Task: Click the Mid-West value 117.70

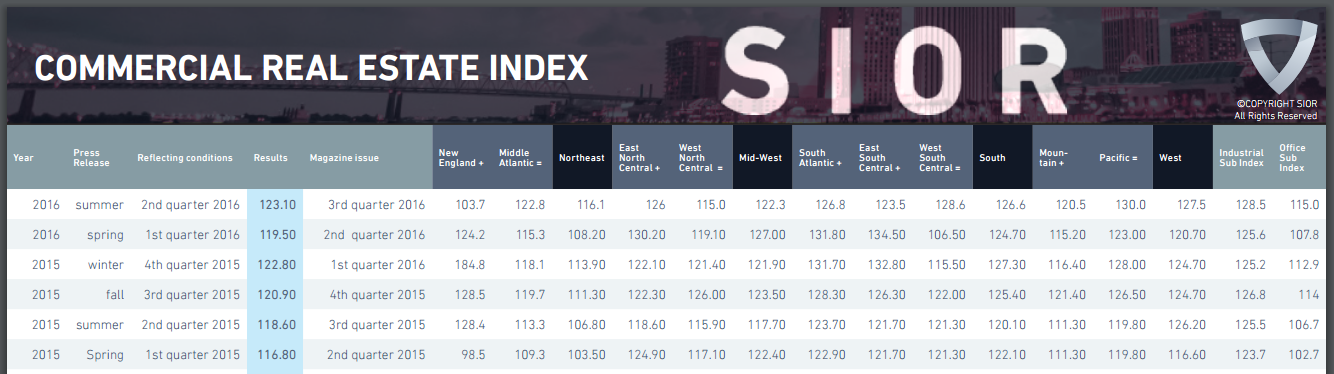Action: (x=767, y=325)
